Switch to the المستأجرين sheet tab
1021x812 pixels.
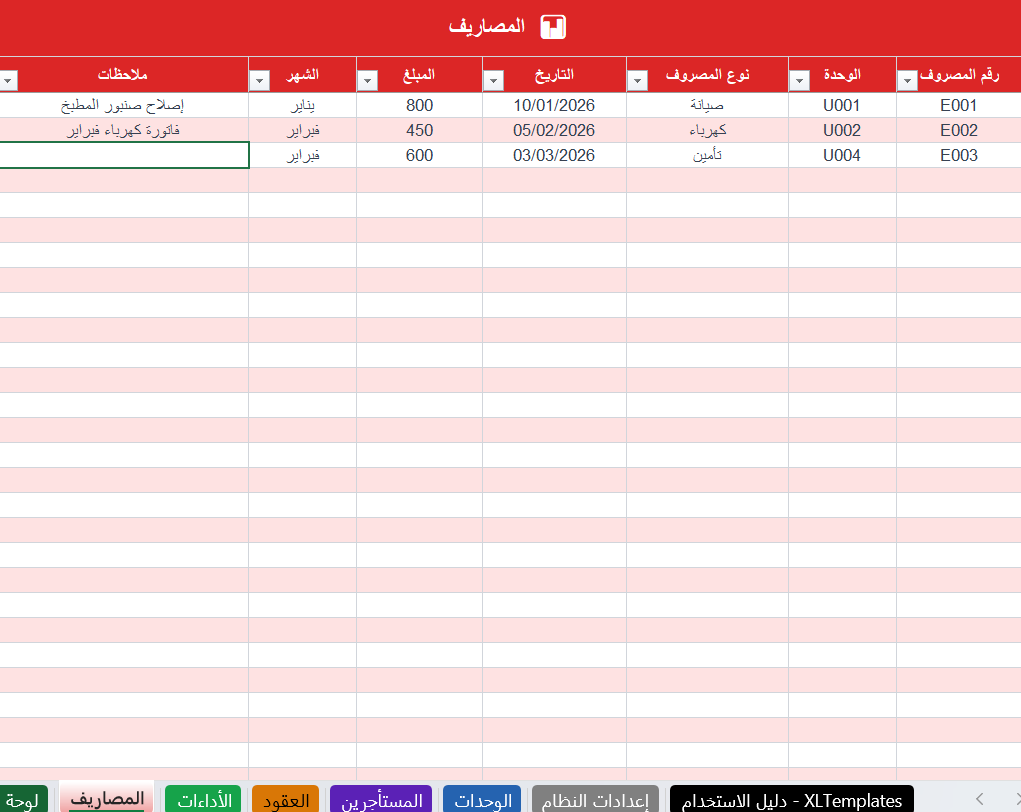[x=381, y=800]
